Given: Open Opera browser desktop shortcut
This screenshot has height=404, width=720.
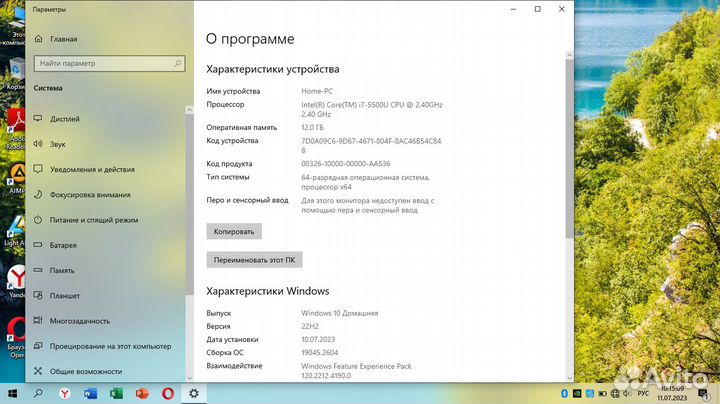Looking at the screenshot, I should [17, 337].
